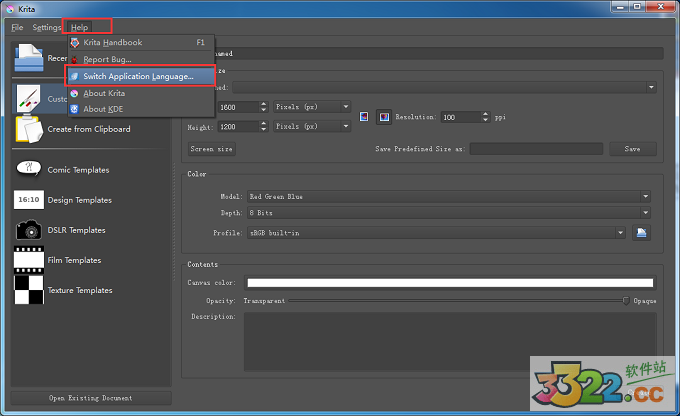680x416 pixels.
Task: Open the Film Templates filmstrip icon
Action: (29, 260)
